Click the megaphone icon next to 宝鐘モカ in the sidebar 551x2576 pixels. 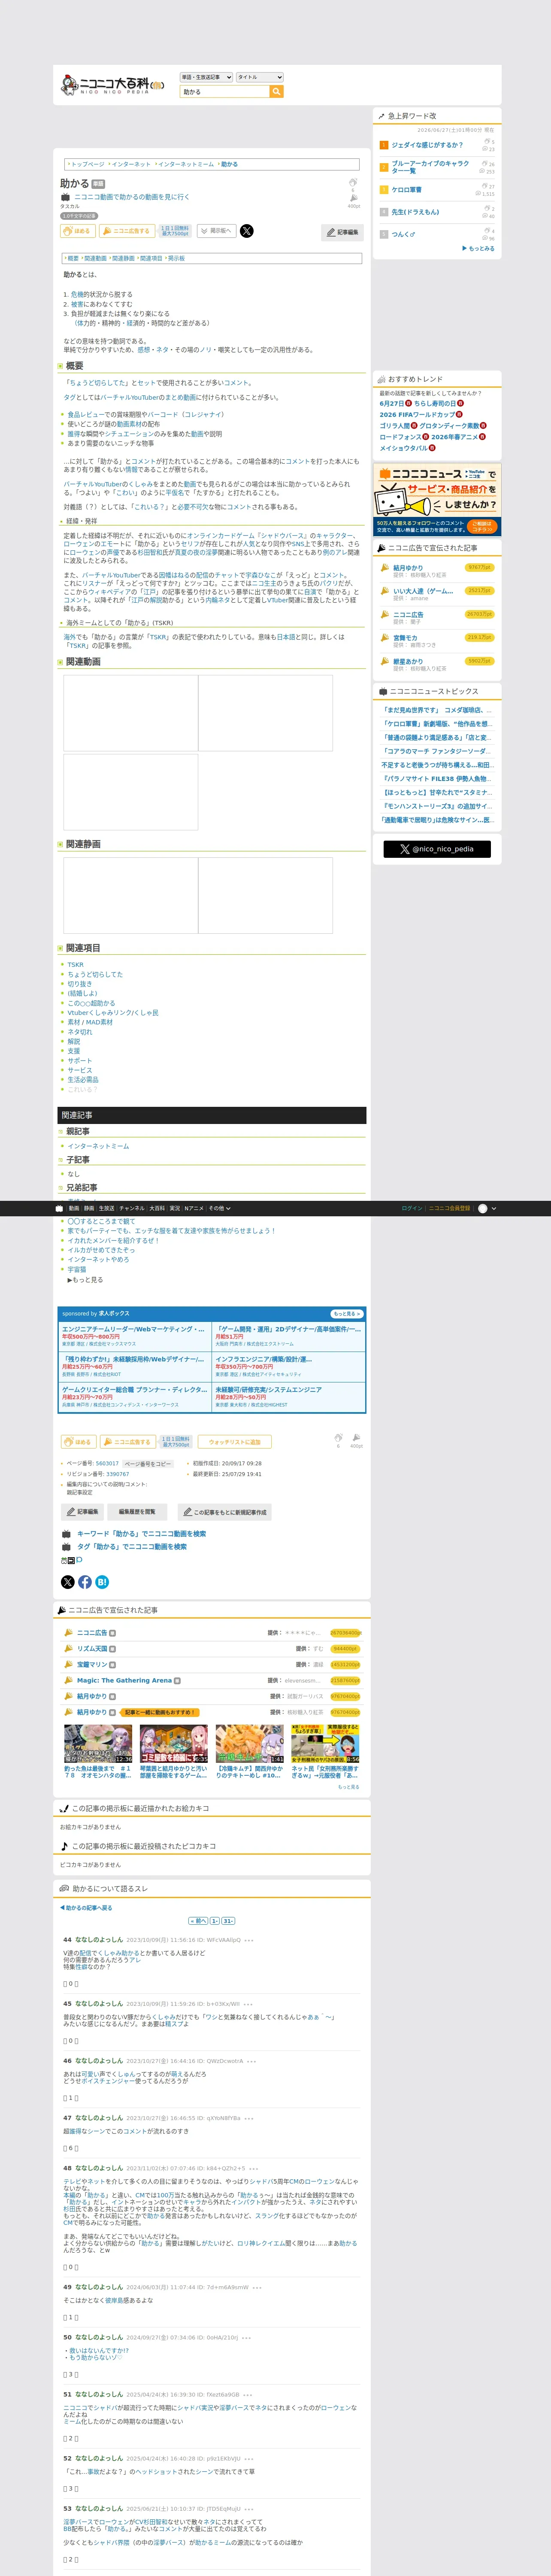[385, 638]
